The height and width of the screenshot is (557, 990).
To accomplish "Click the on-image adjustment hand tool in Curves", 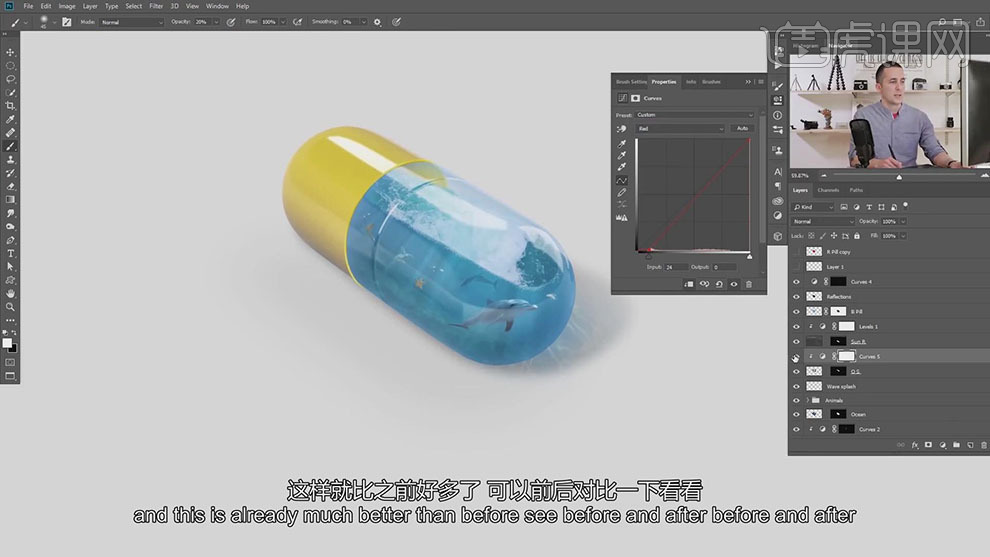I will pos(621,129).
